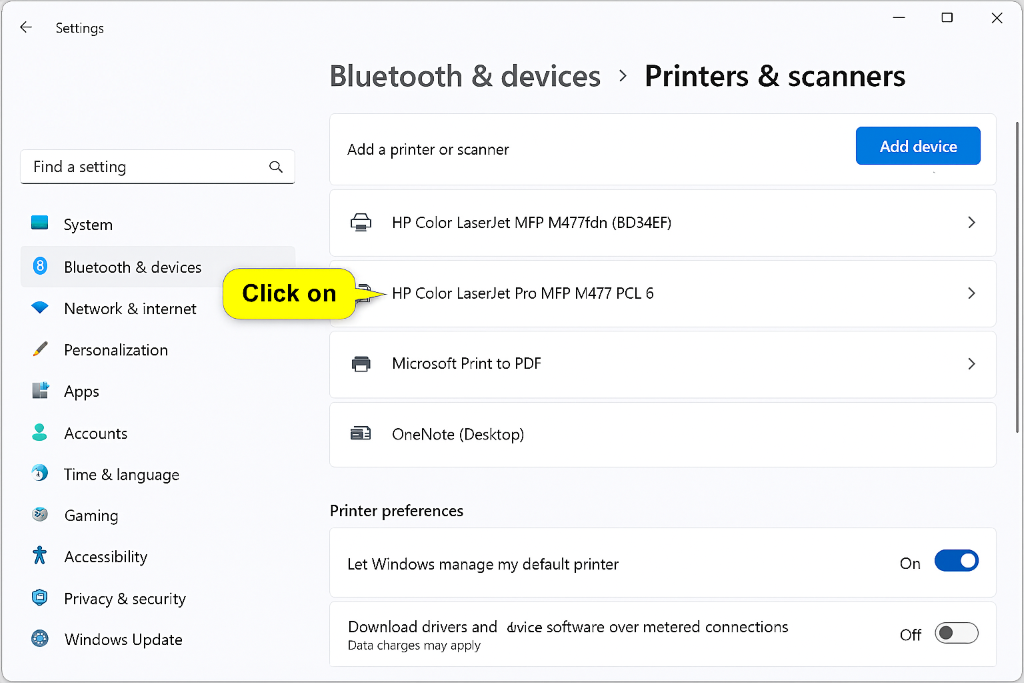Click the Network & internet wifi icon
The width and height of the screenshot is (1024, 683).
(40, 308)
